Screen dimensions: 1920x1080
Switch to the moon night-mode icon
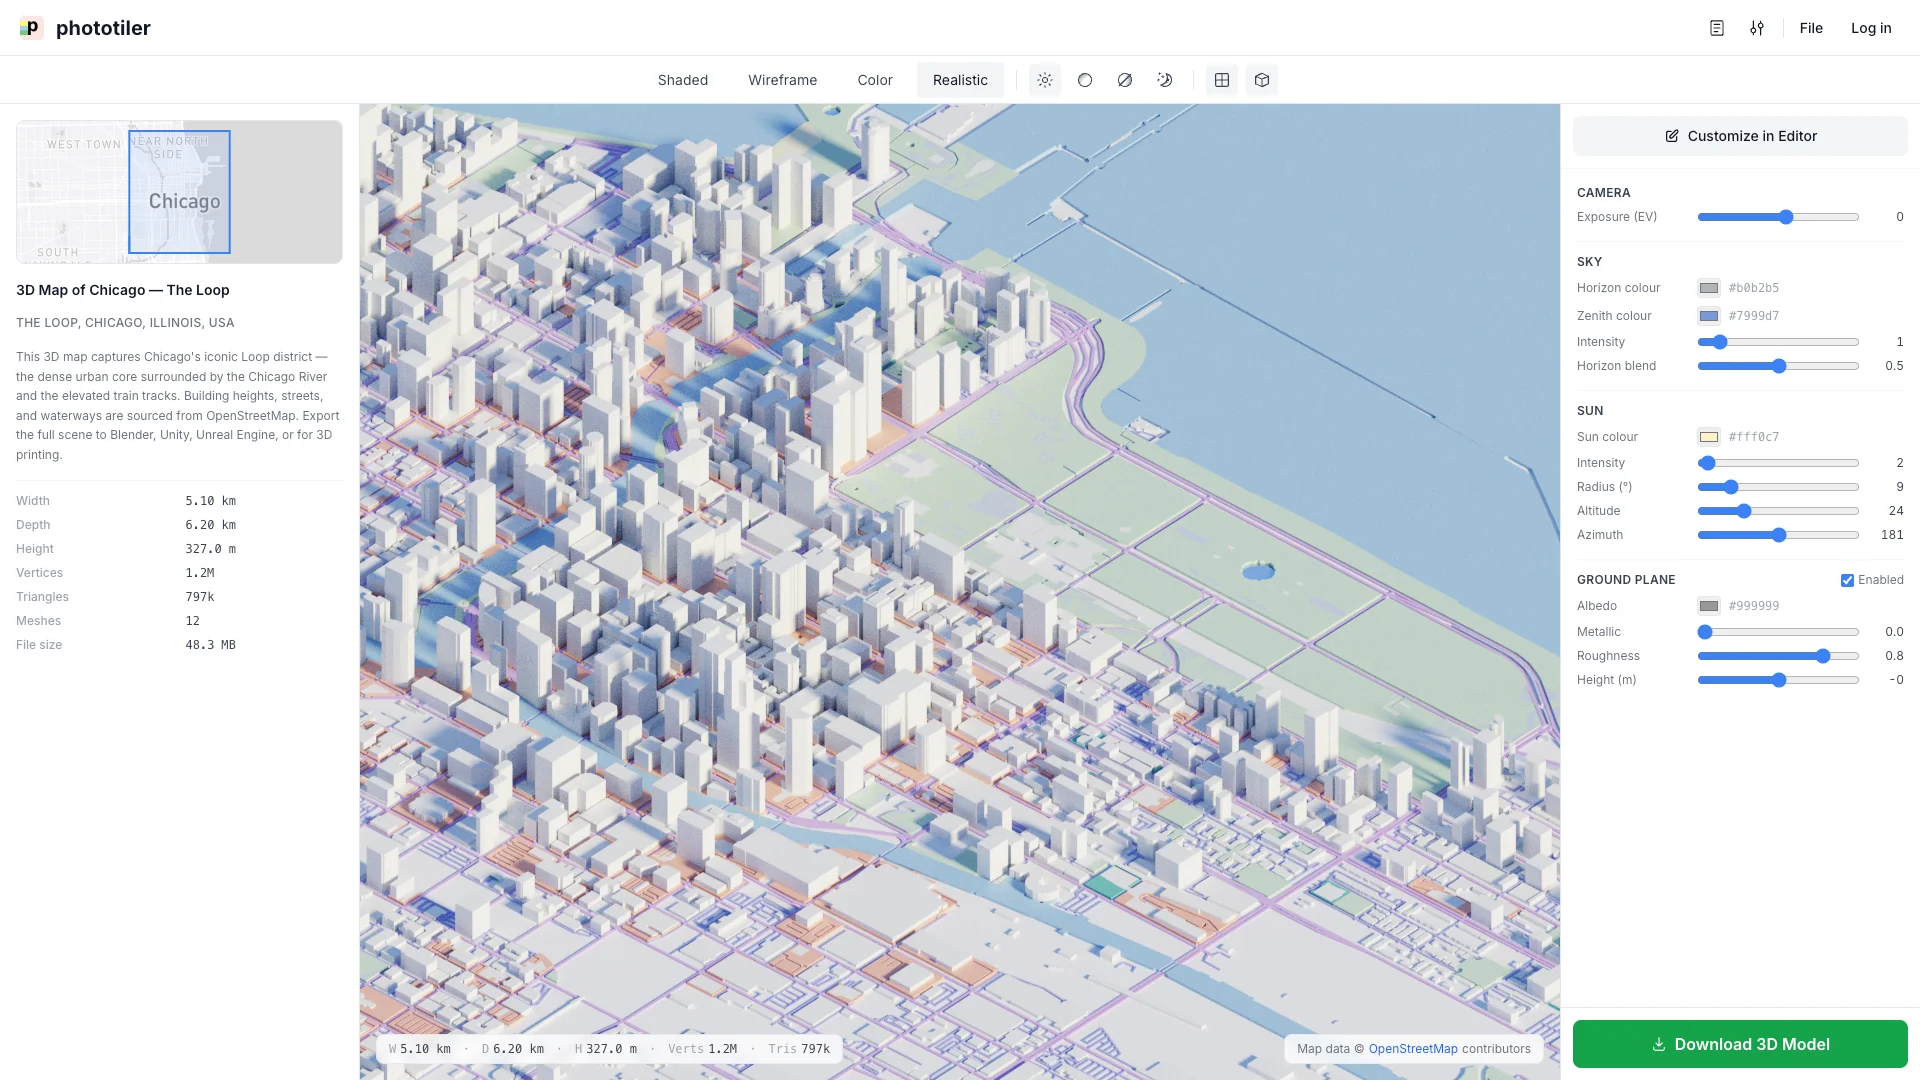pos(1165,80)
